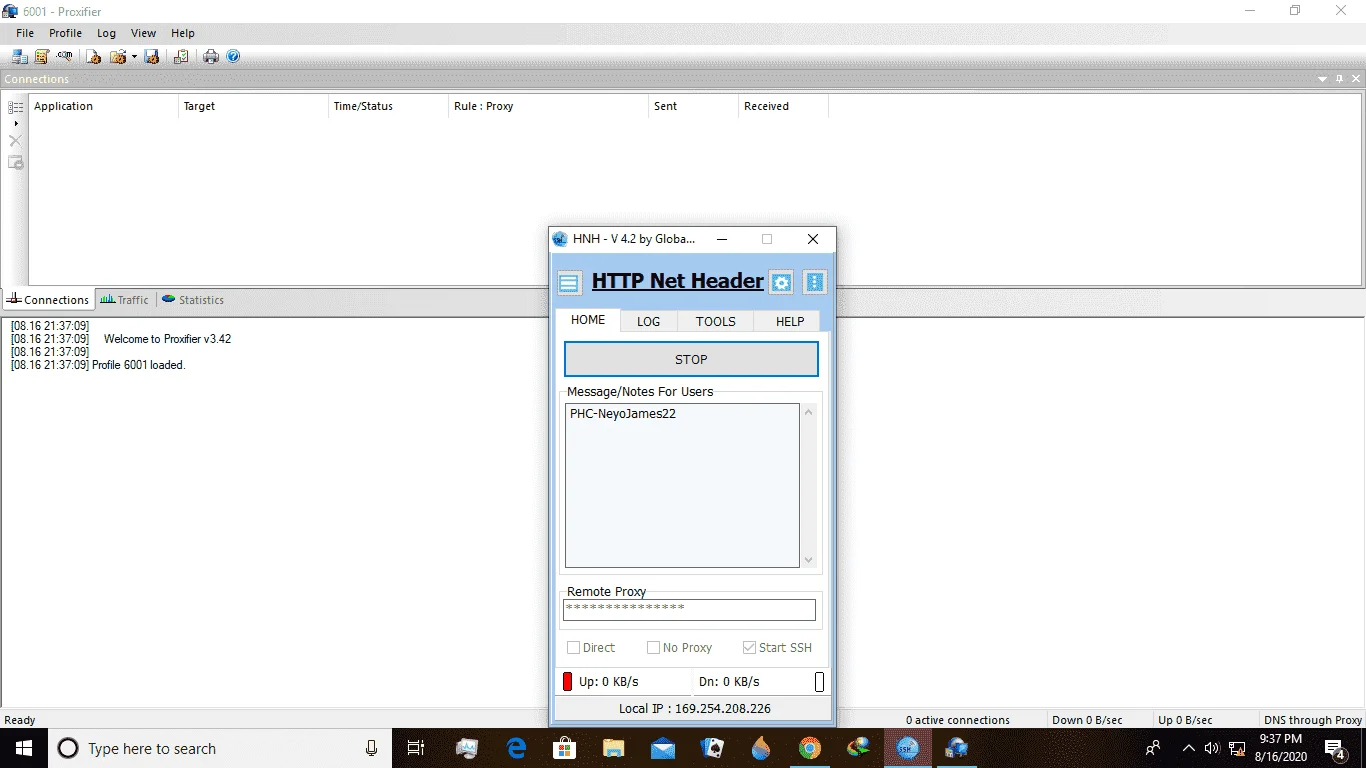Click the Save Profile disk icon
This screenshot has height=768, width=1366.
[152, 57]
